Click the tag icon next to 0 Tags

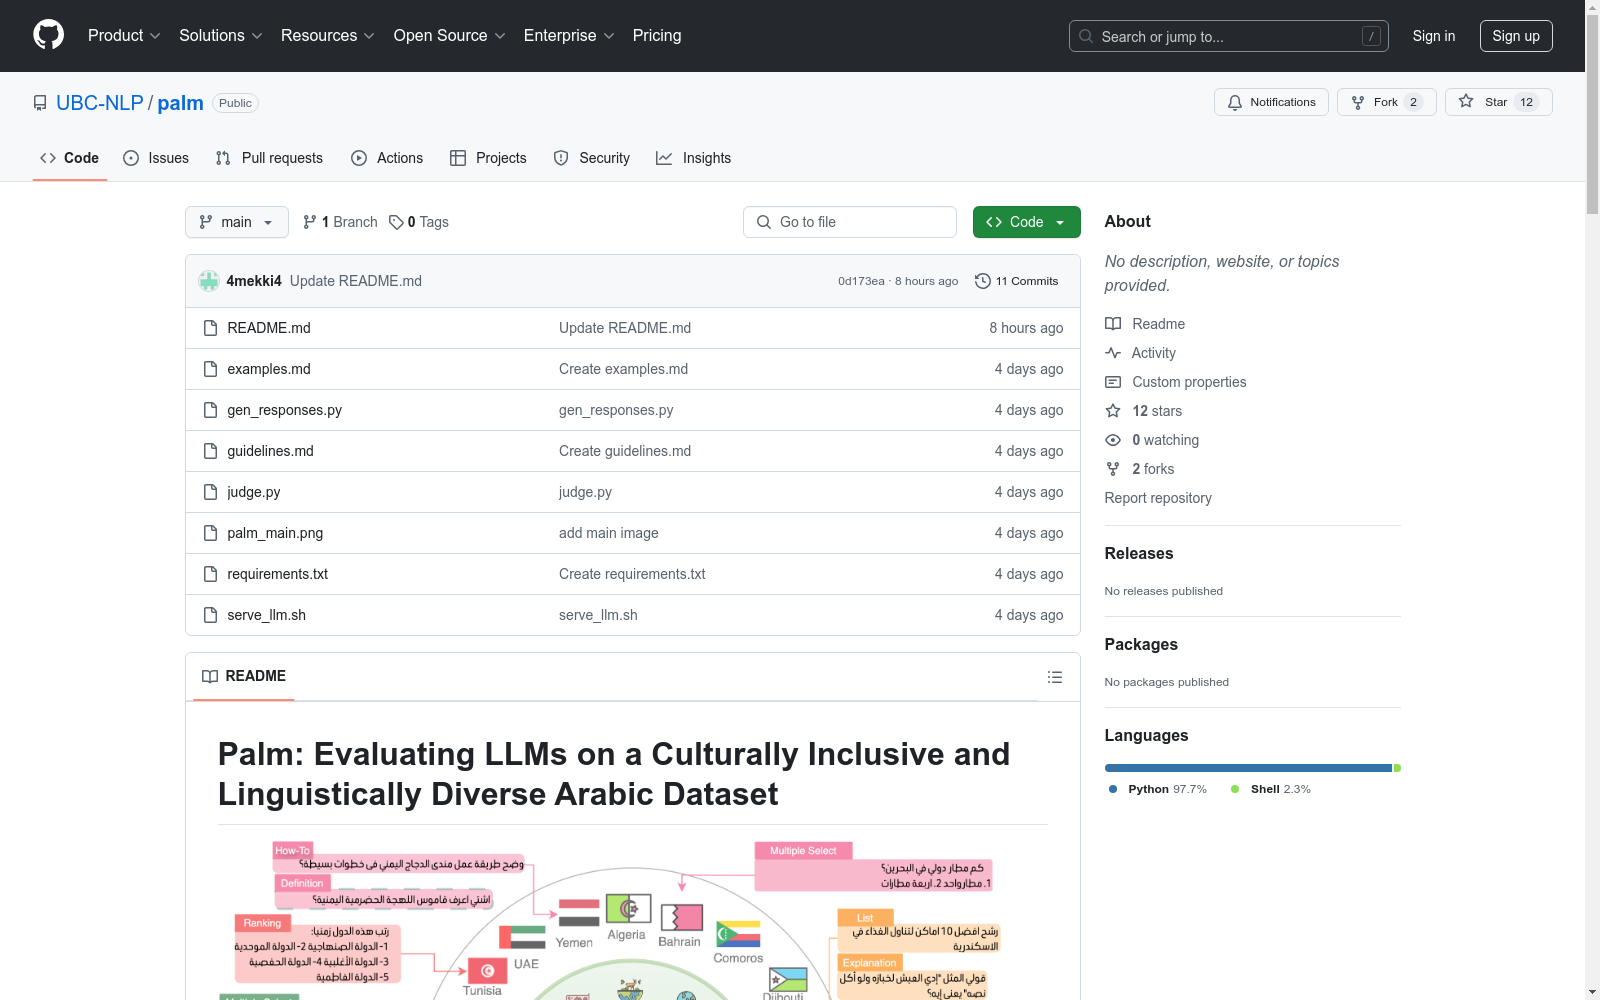point(396,222)
